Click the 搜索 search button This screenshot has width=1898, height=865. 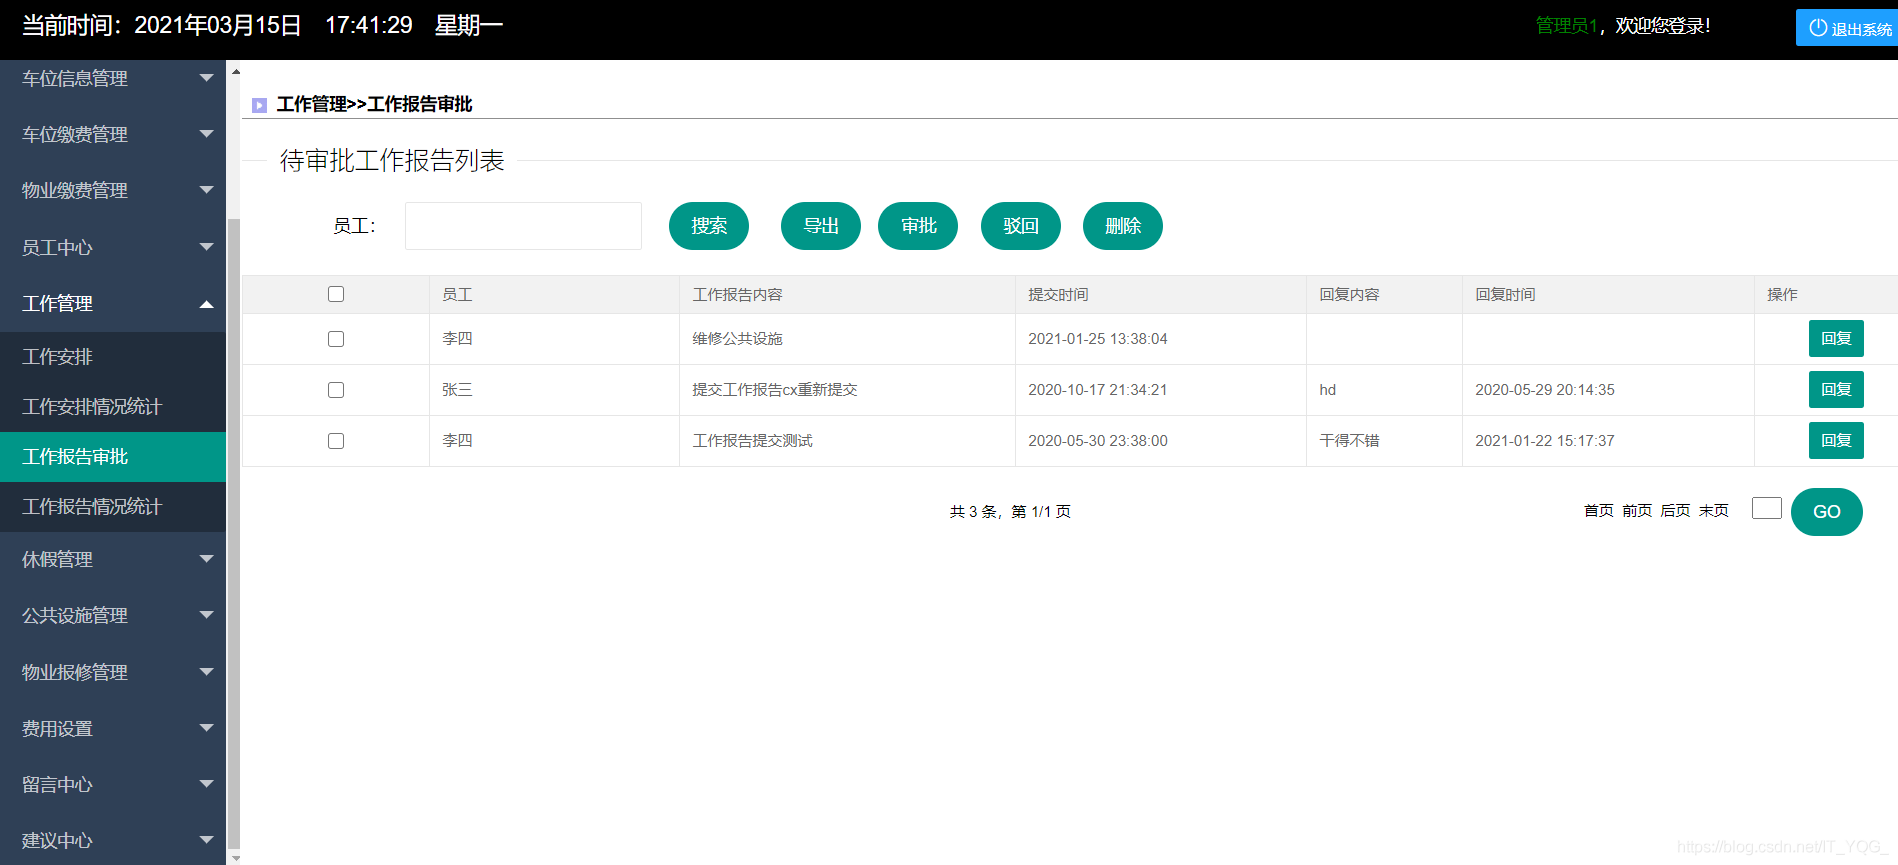pos(709,226)
